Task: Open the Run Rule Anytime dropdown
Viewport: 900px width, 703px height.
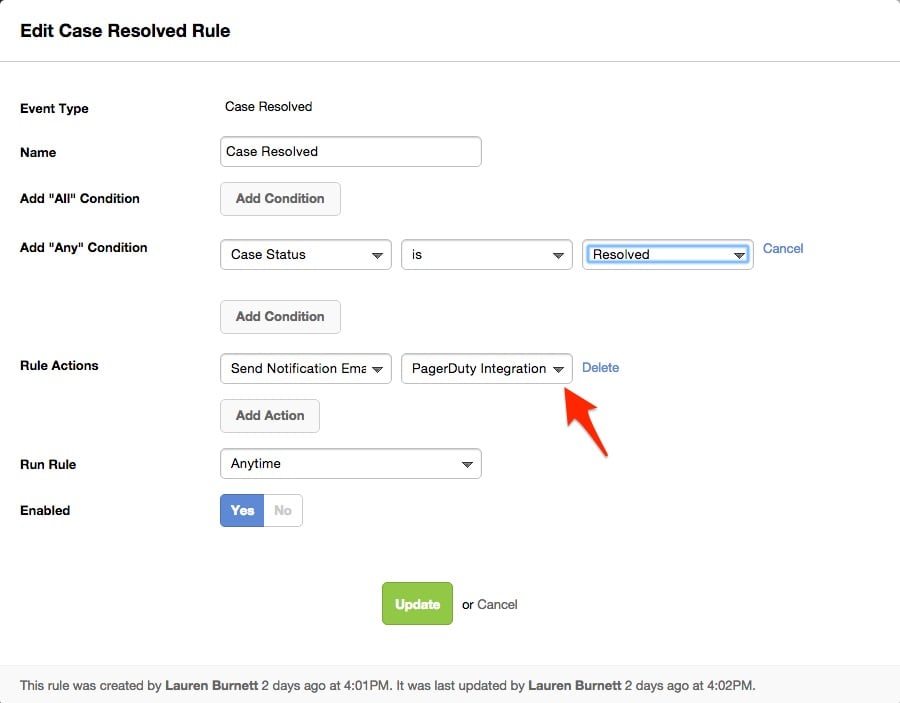Action: pyautogui.click(x=350, y=464)
